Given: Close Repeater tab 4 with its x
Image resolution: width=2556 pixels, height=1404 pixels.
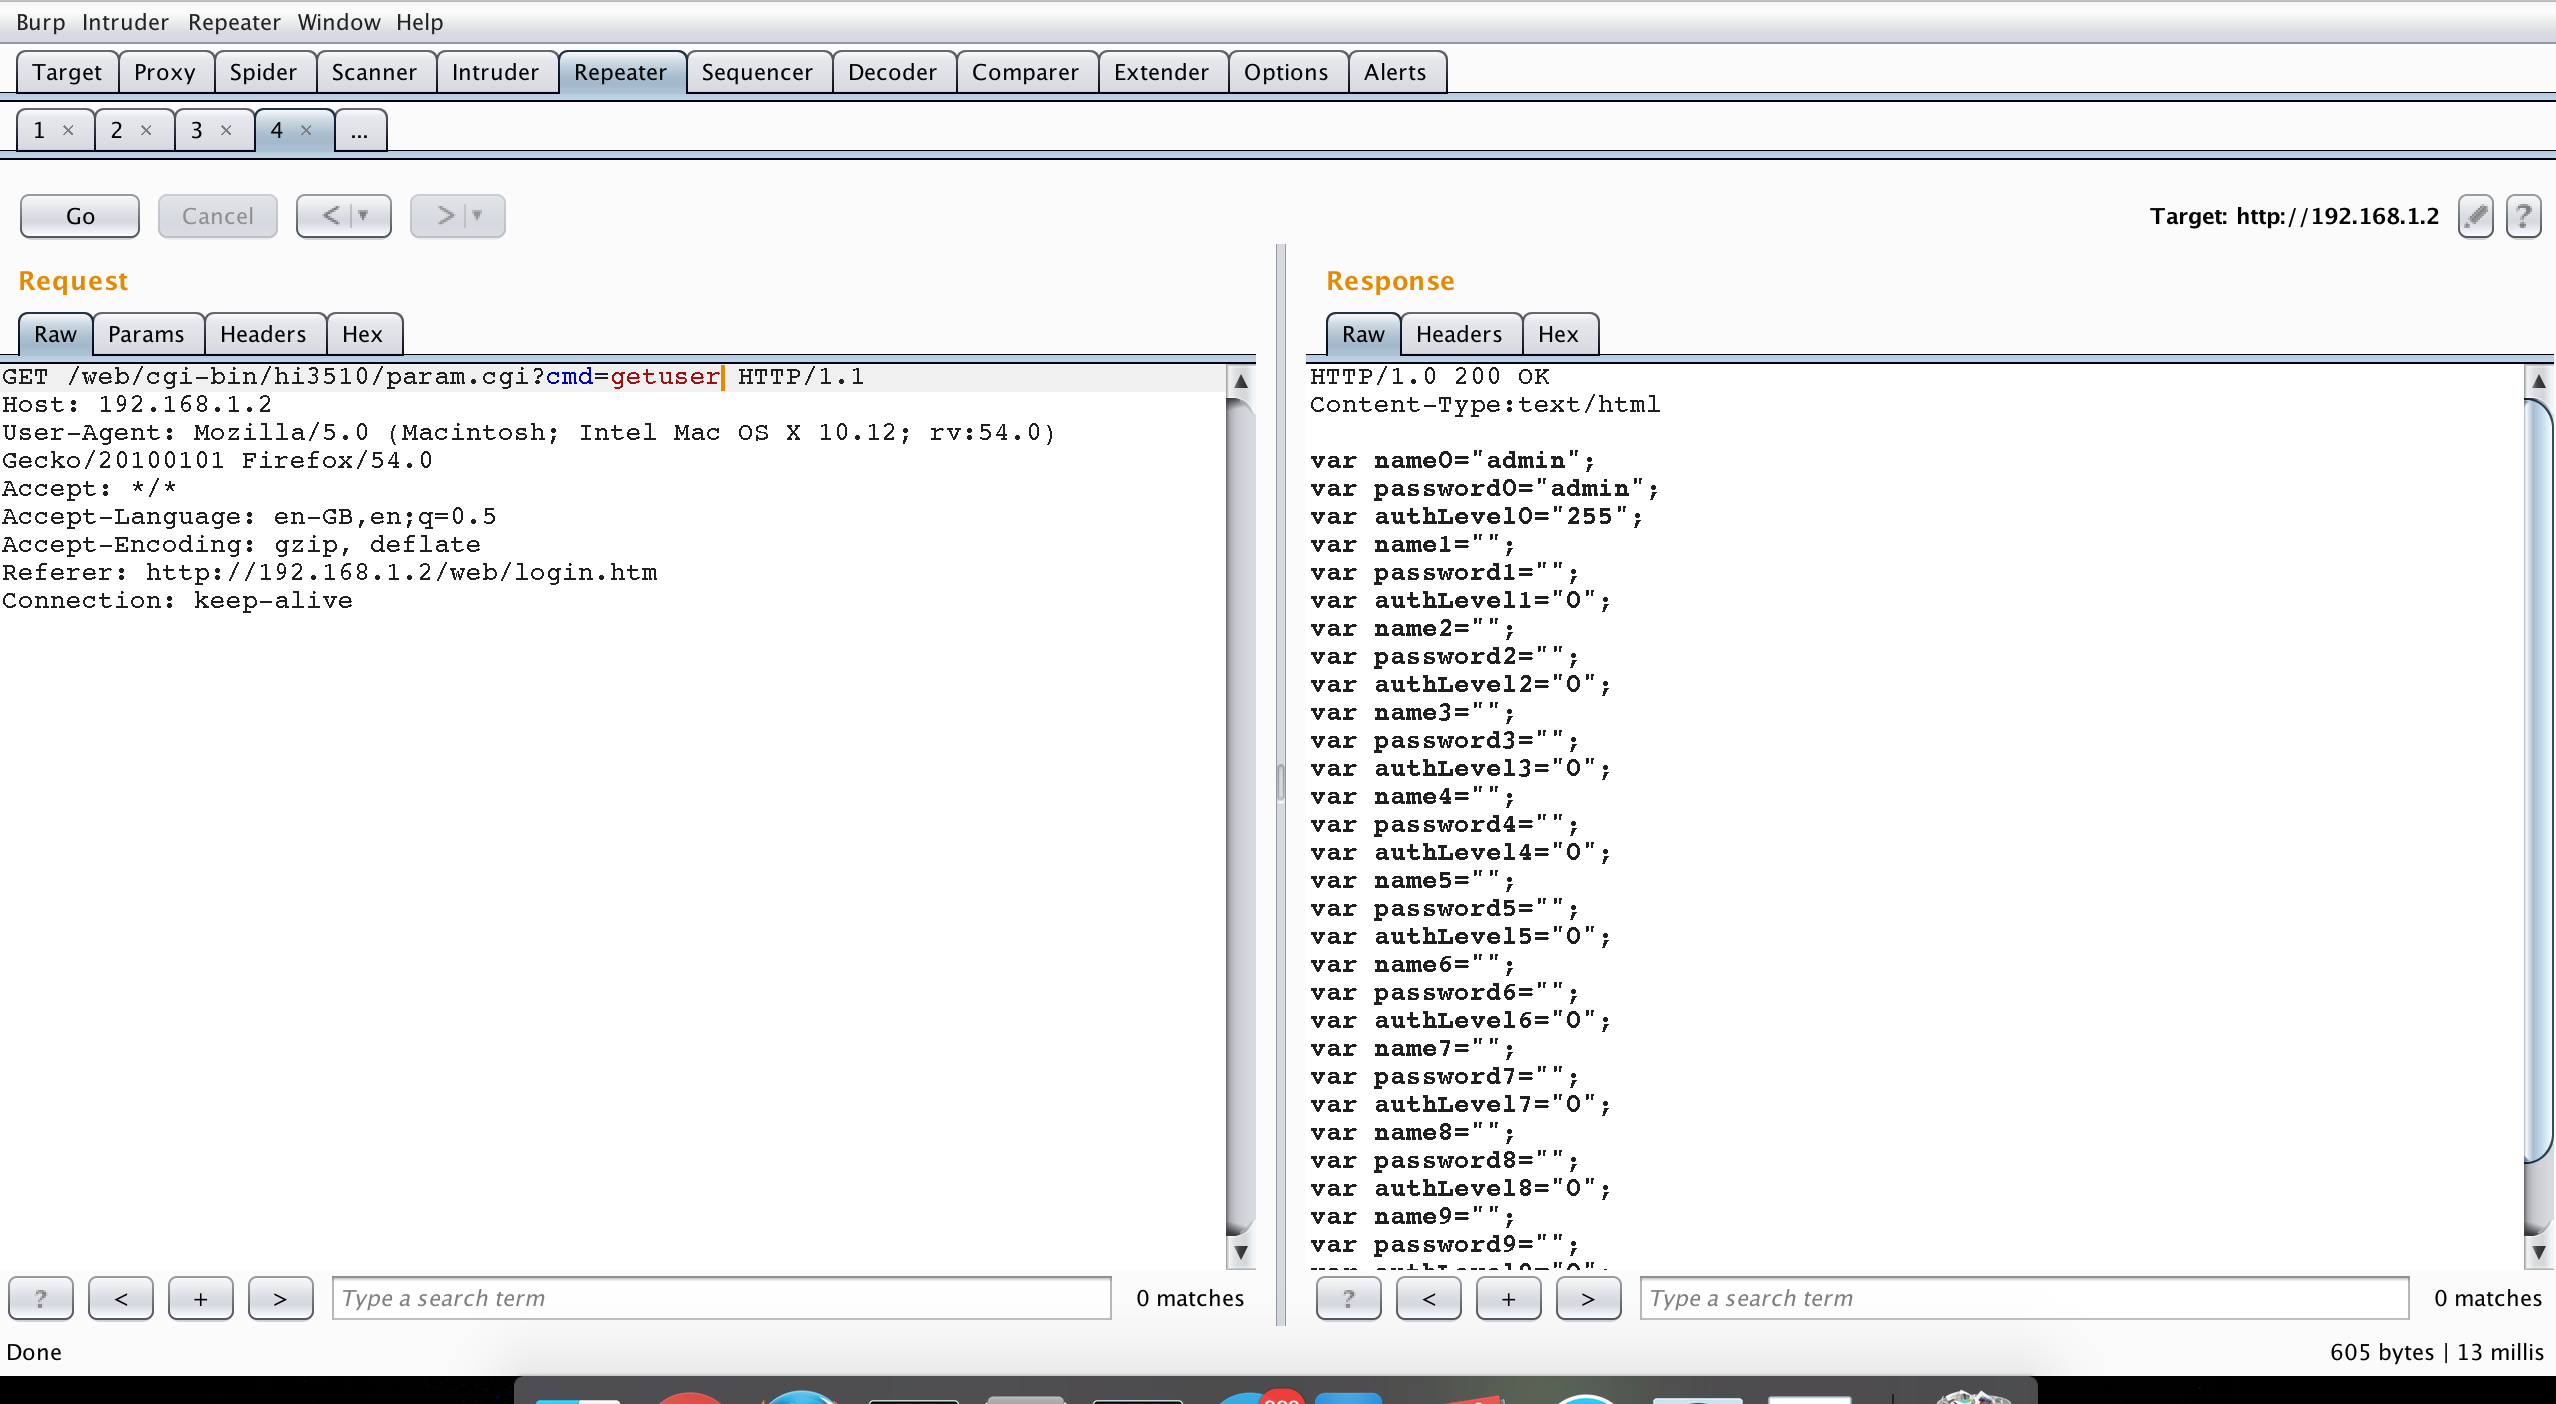Looking at the screenshot, I should pos(306,130).
